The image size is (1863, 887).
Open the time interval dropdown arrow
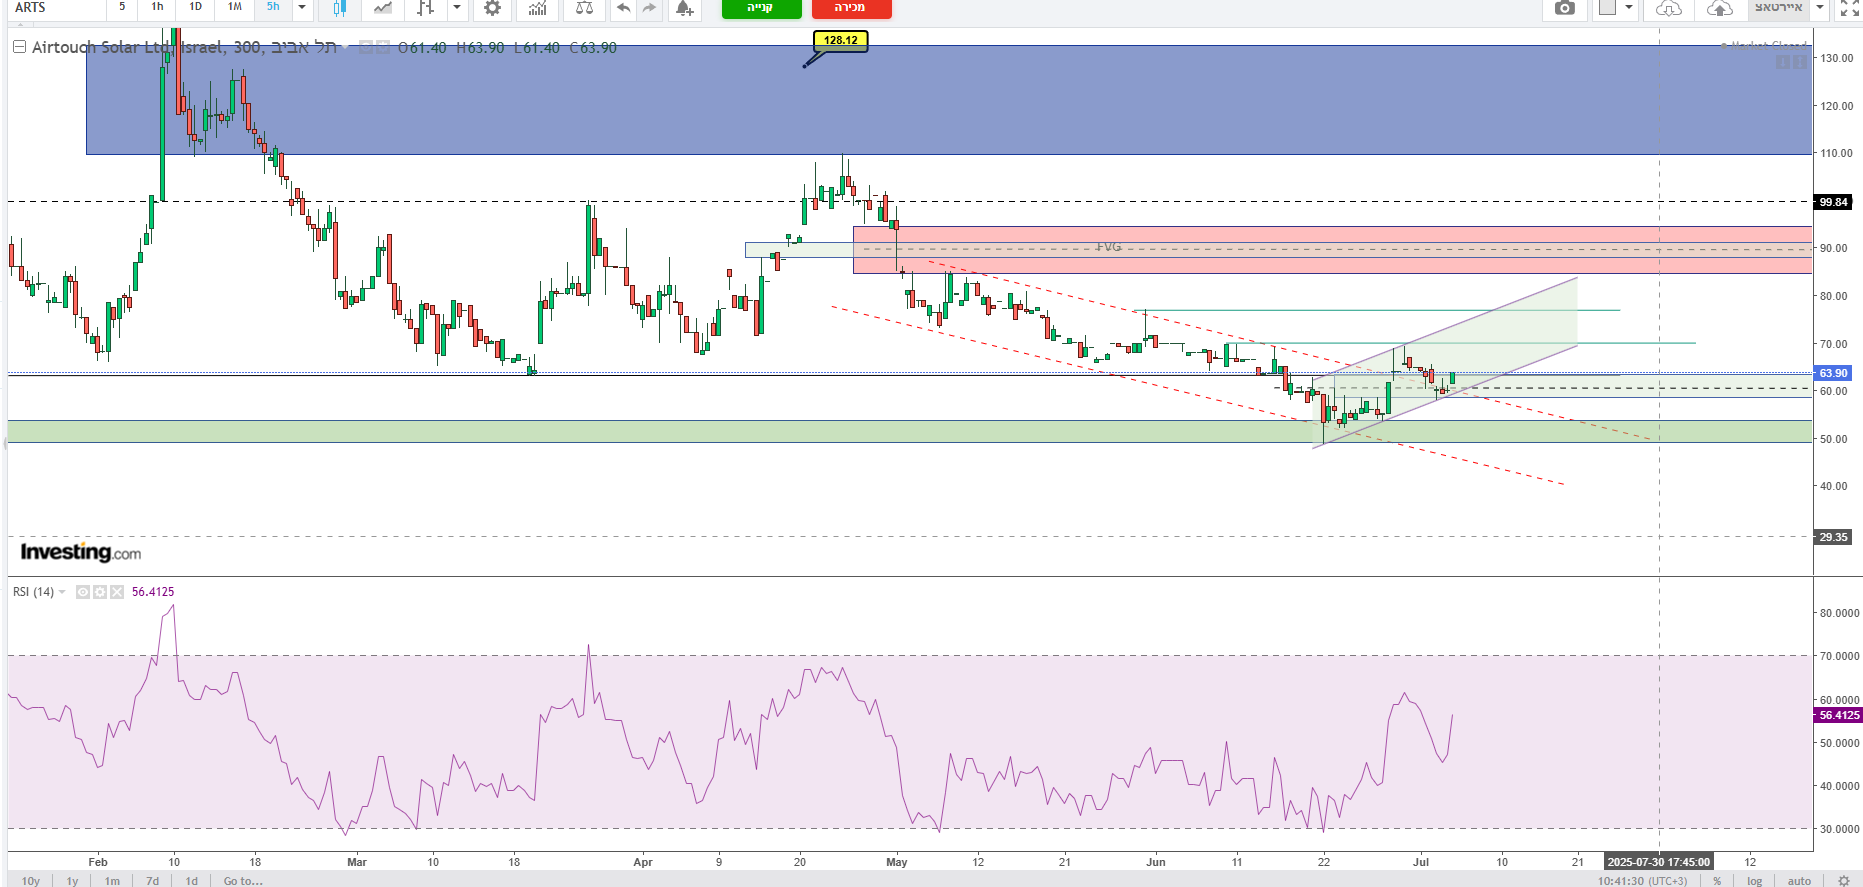pyautogui.click(x=301, y=8)
